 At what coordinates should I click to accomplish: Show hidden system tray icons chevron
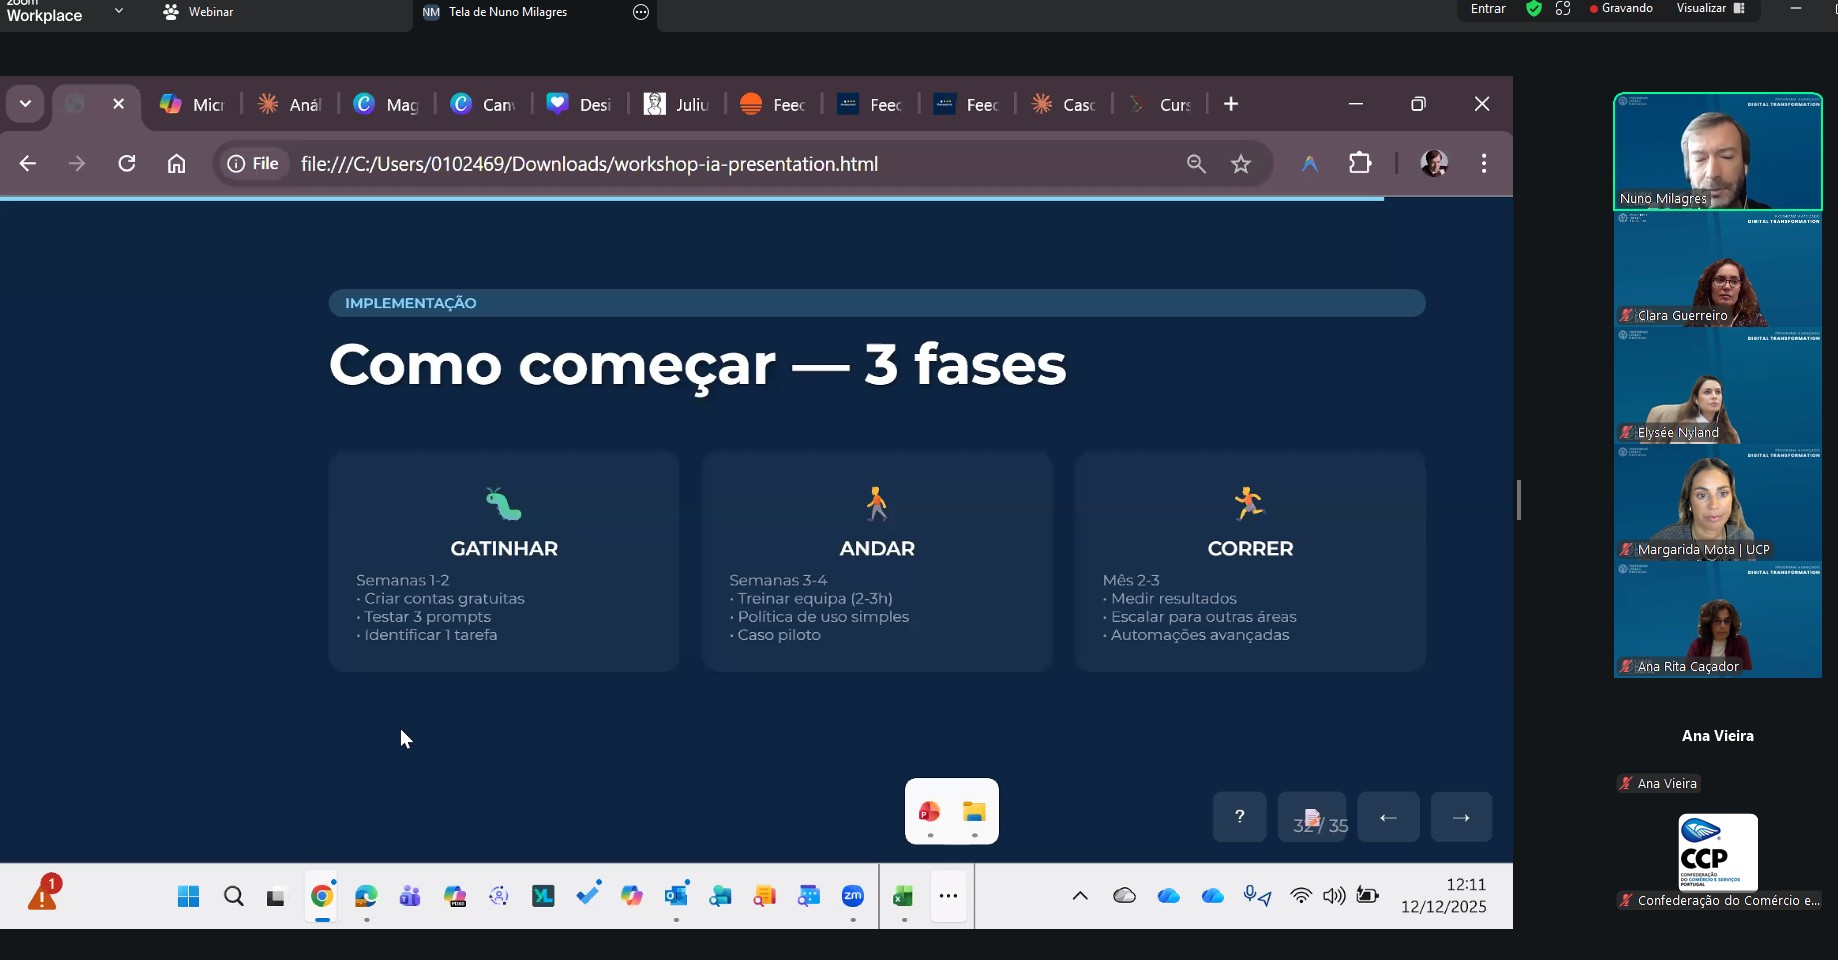pyautogui.click(x=1080, y=896)
